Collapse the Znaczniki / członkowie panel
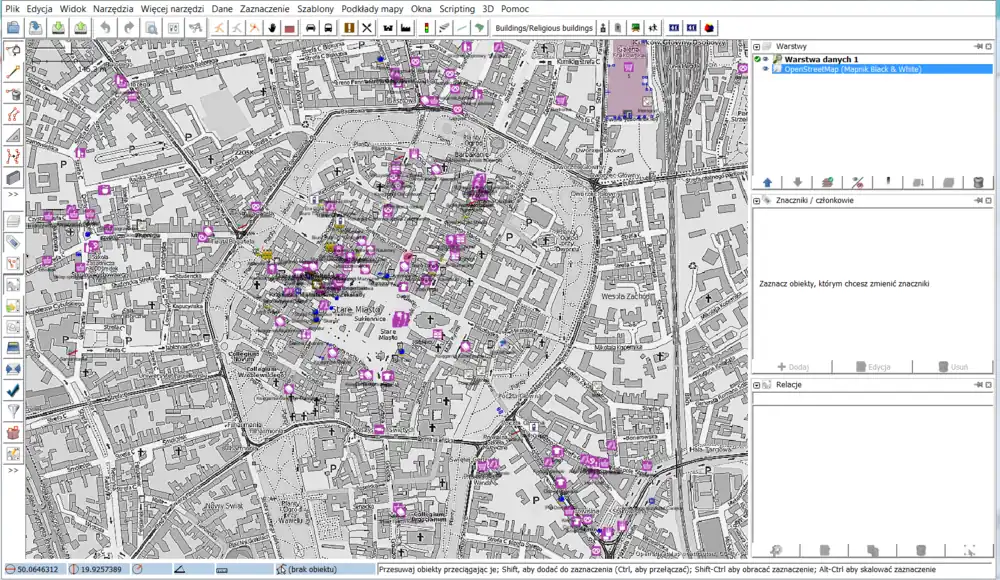The width and height of the screenshot is (1000, 580). point(757,201)
